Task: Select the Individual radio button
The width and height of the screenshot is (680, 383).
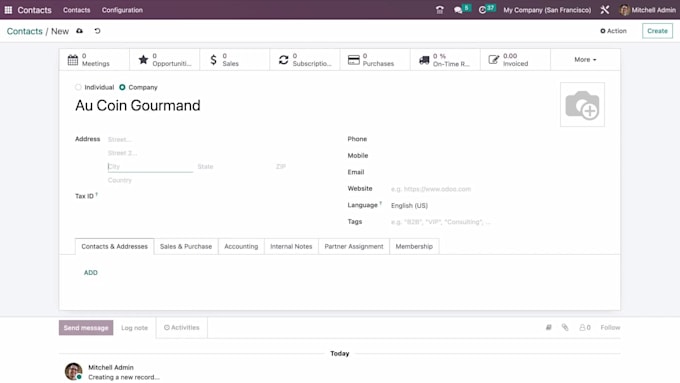Action: coord(78,87)
